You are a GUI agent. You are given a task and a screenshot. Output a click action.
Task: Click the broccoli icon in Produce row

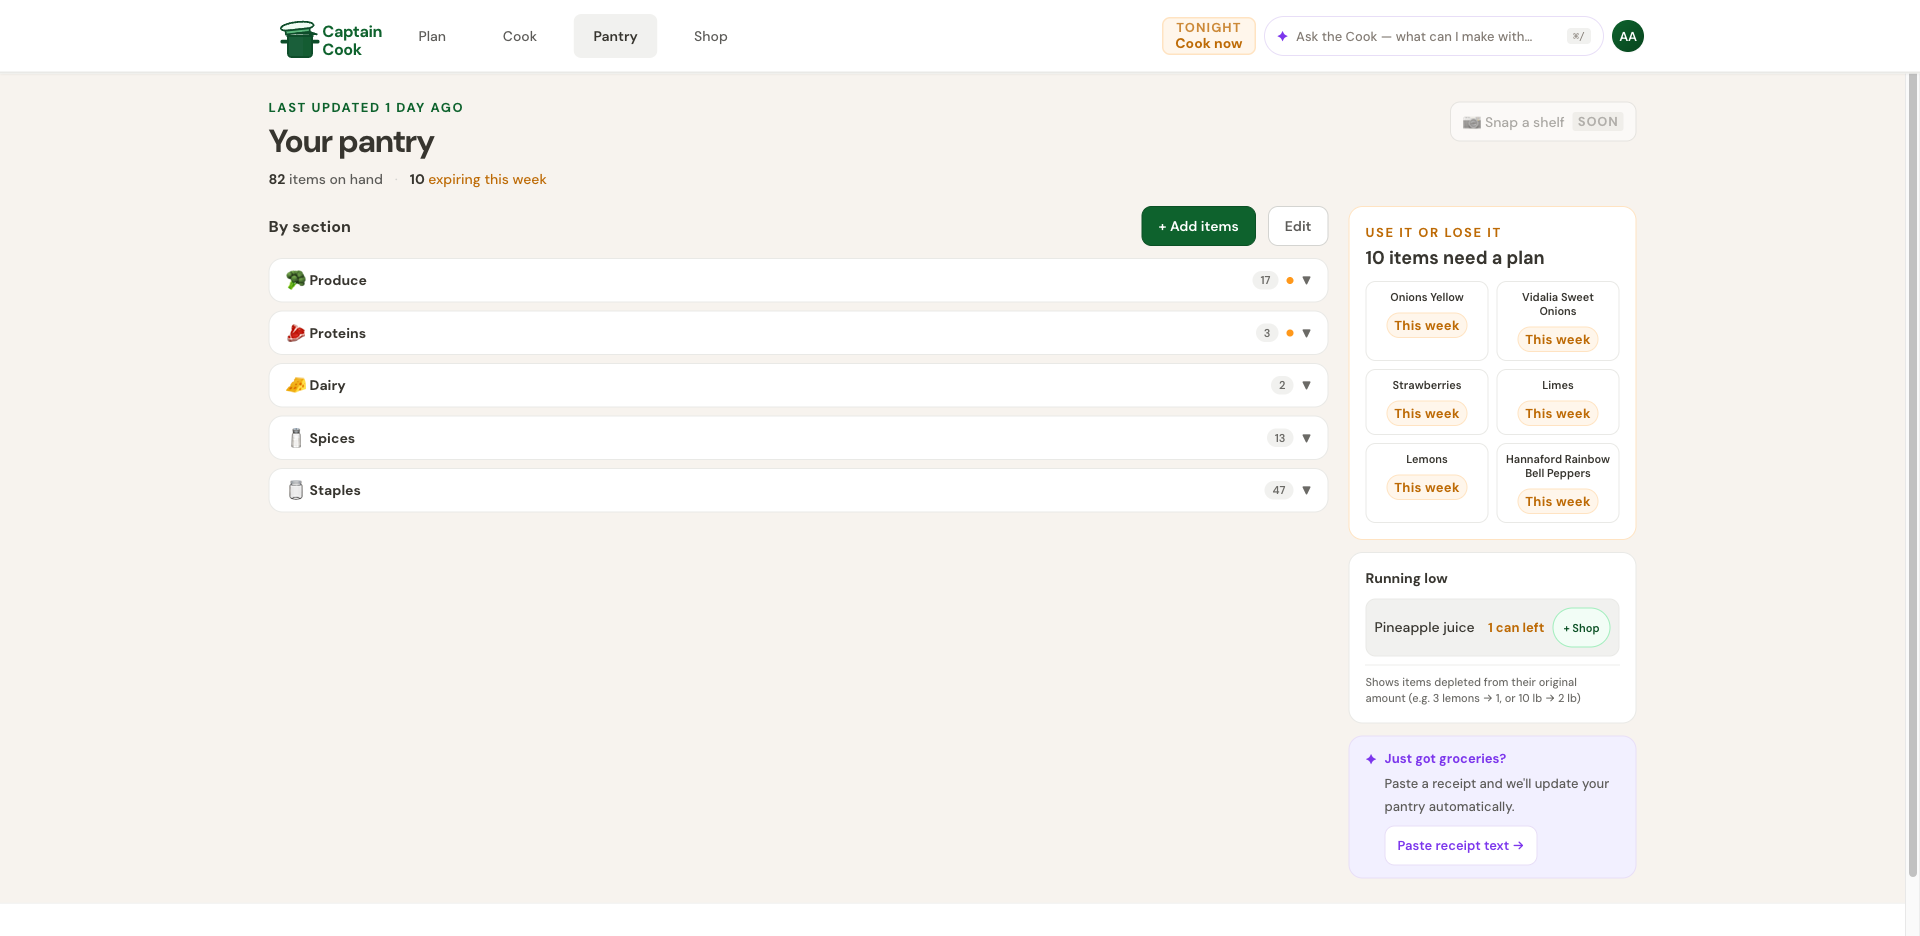click(x=296, y=280)
